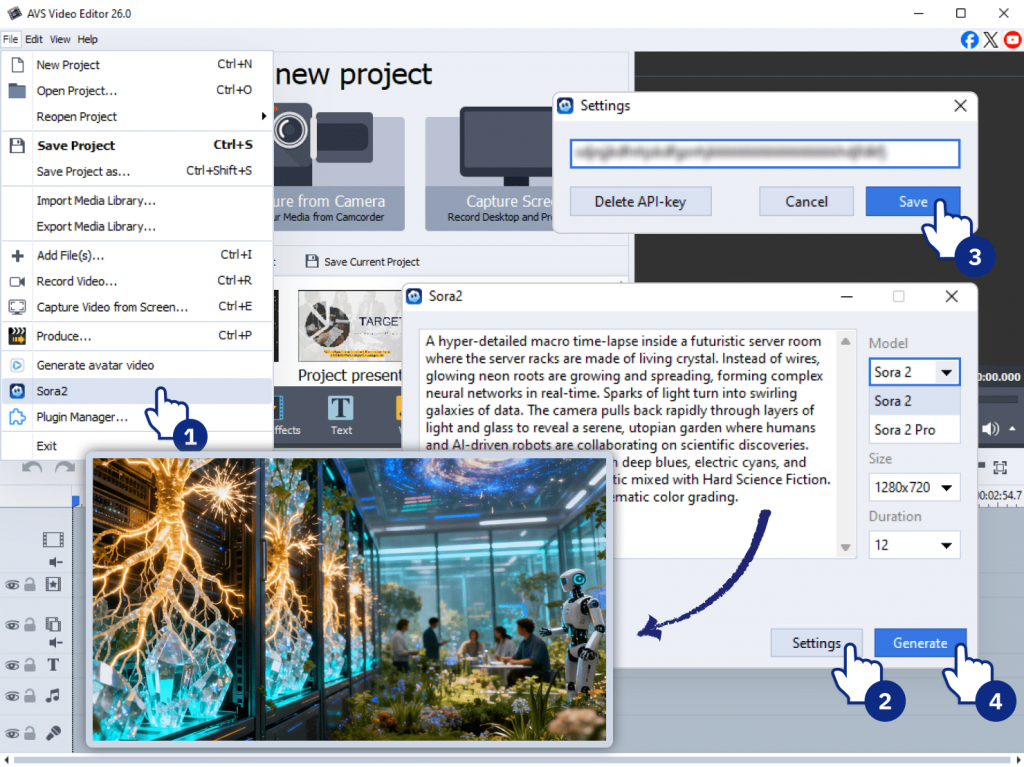The image size is (1024, 767).
Task: Toggle visibility eye on music track
Action: coord(12,696)
